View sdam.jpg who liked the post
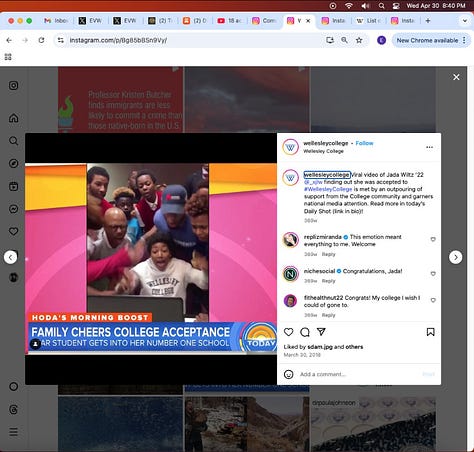This screenshot has height=452, width=474. click(320, 347)
